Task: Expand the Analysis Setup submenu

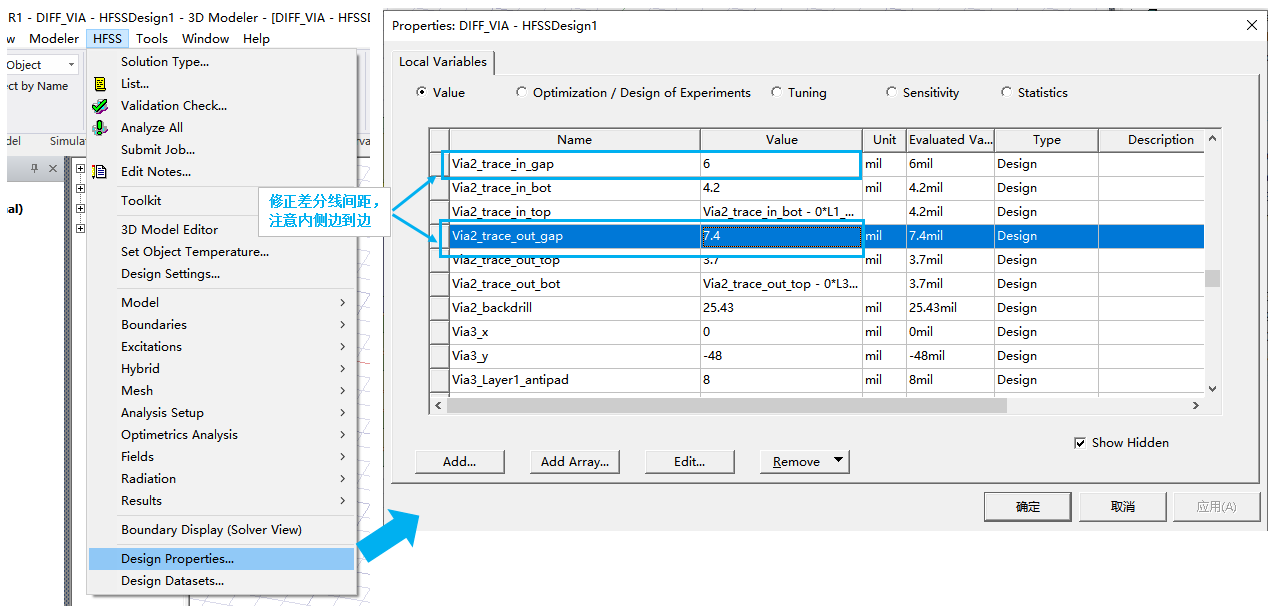Action: pos(342,413)
